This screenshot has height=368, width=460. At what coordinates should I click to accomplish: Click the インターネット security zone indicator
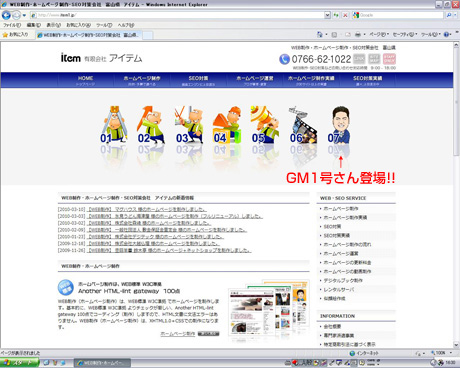364,353
